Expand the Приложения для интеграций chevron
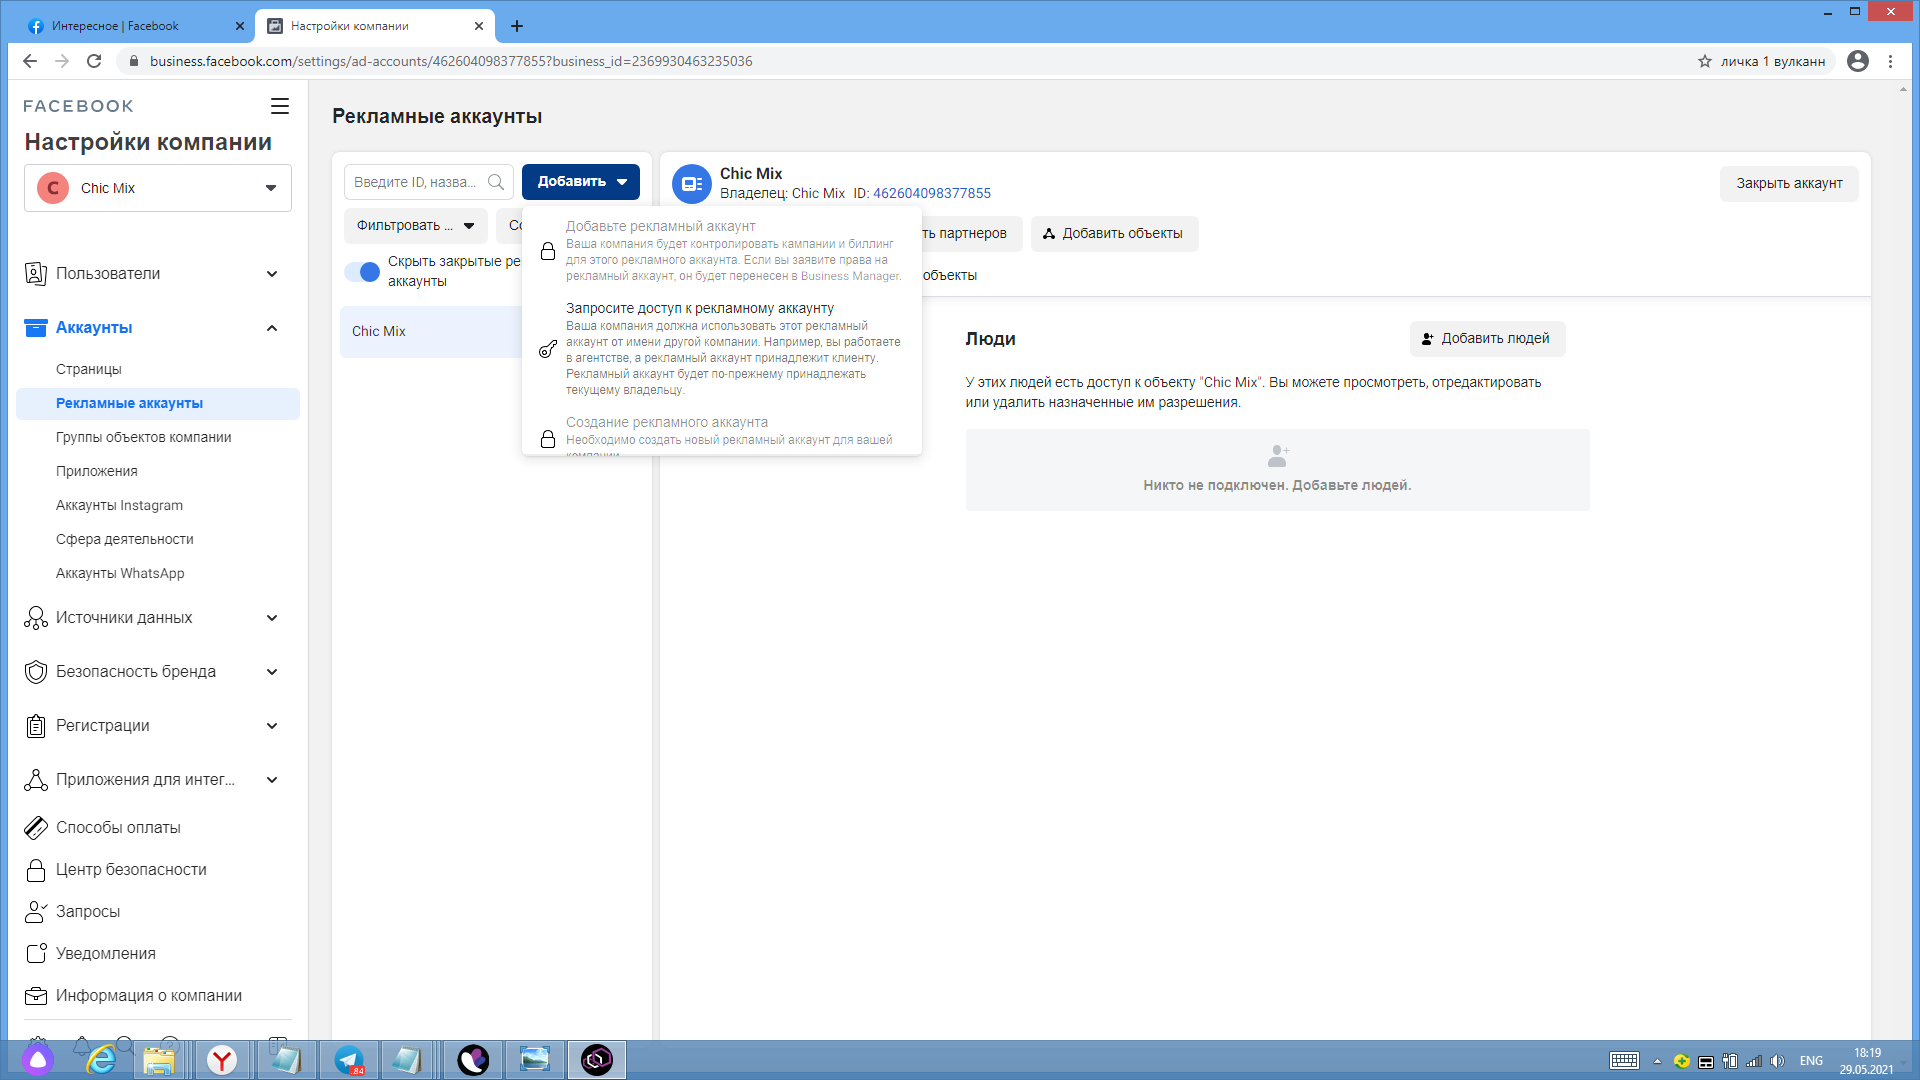Screen dimensions: 1920x1080 click(x=272, y=780)
